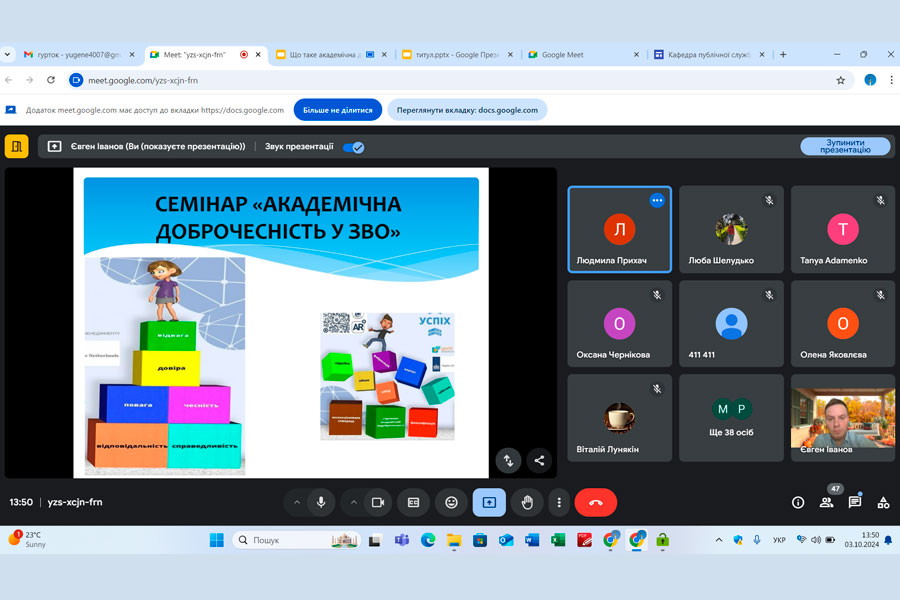The image size is (900, 600).
Task: Show hidden system tray icons chevron
Action: click(719, 540)
